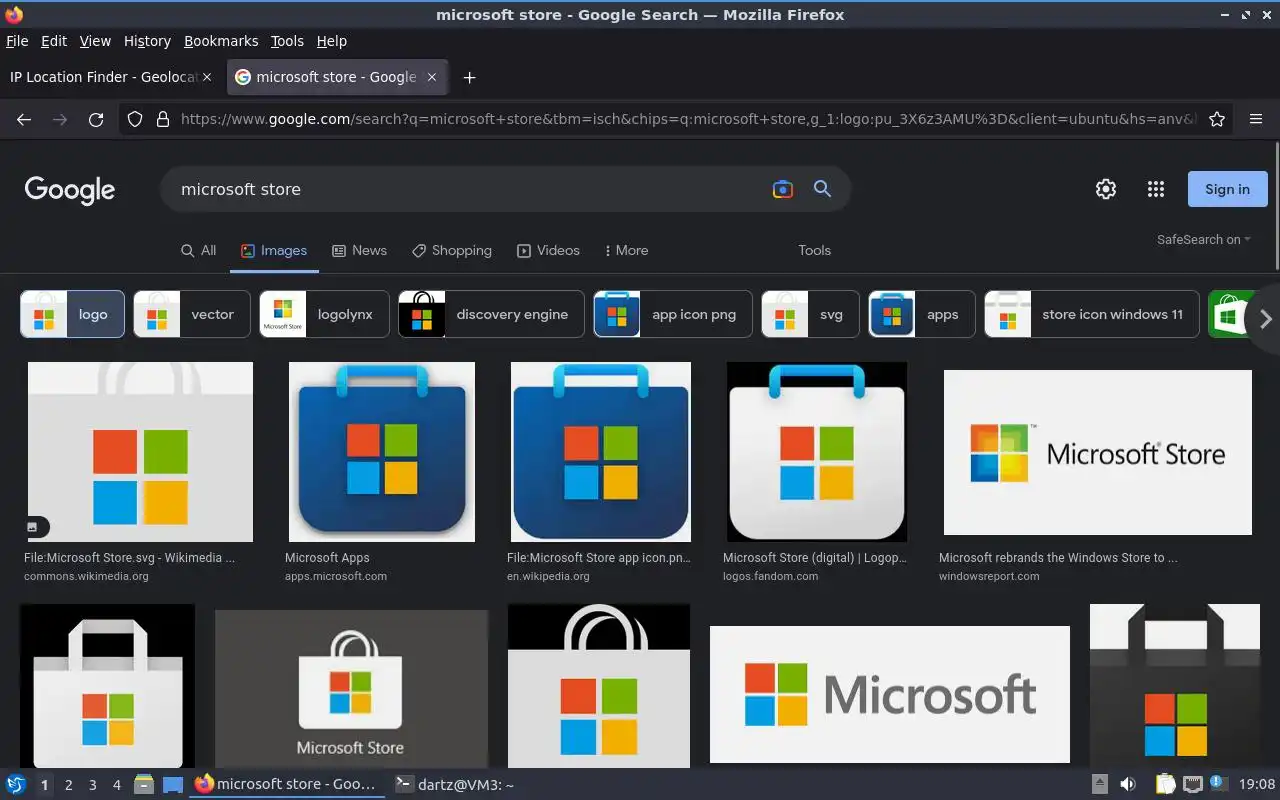Select the app icon png chip

673,314
